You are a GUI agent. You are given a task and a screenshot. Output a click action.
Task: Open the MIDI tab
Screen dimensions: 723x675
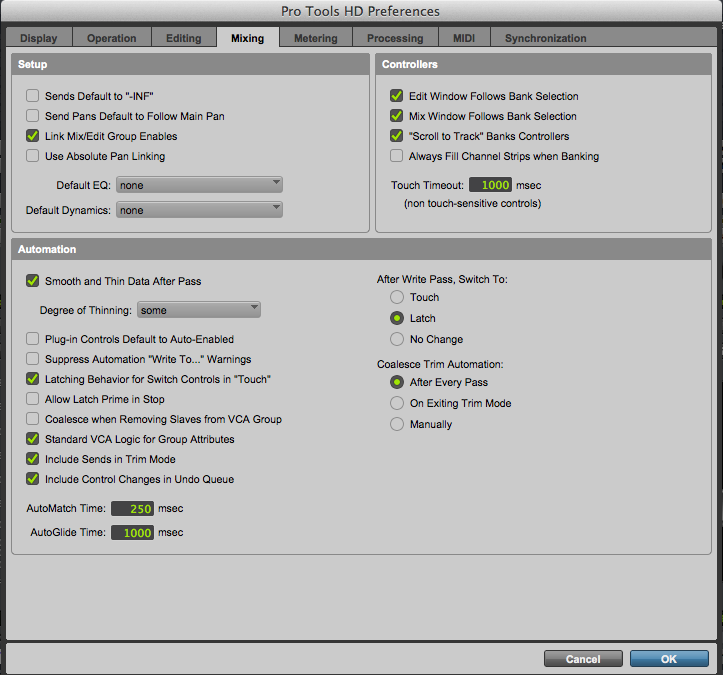(464, 38)
